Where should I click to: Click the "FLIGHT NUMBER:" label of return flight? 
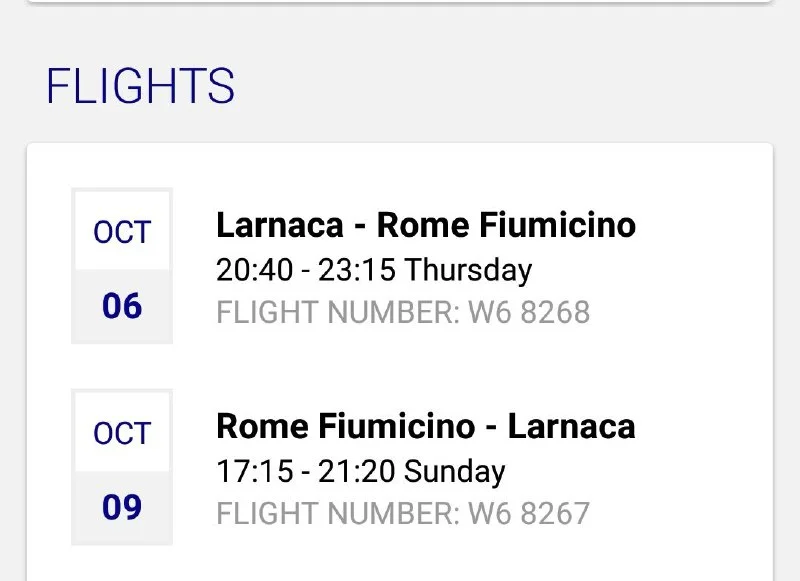[338, 514]
